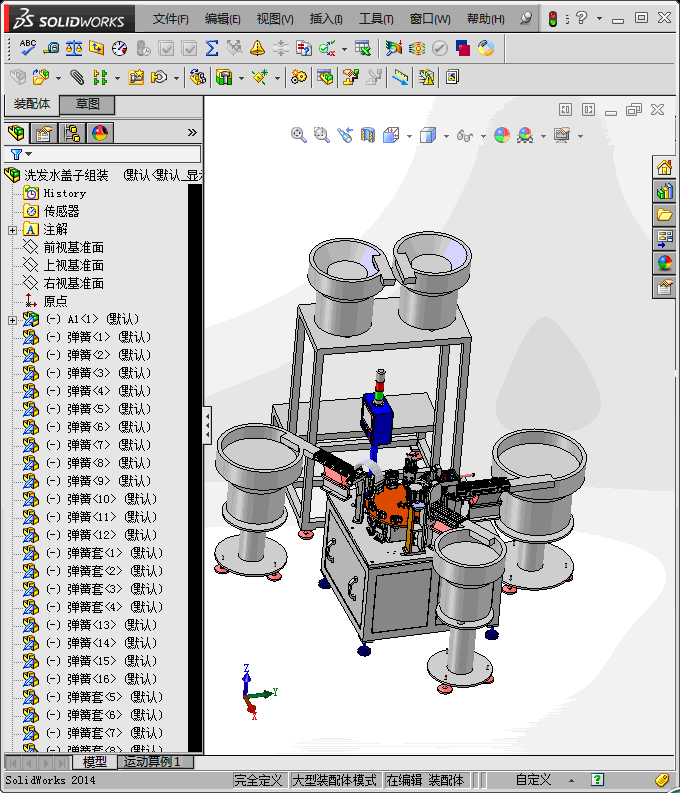Click the Mate paperclip icon
The height and width of the screenshot is (793, 680).
(77, 77)
